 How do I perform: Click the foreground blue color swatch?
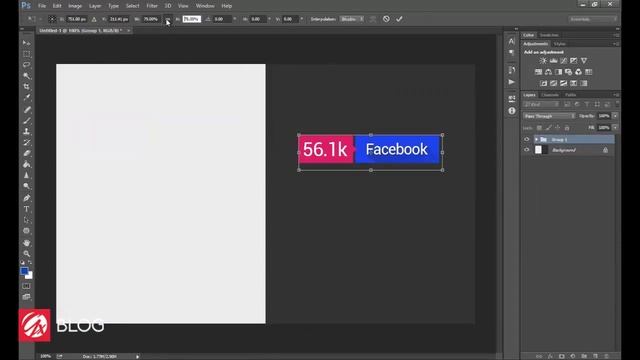click(24, 271)
